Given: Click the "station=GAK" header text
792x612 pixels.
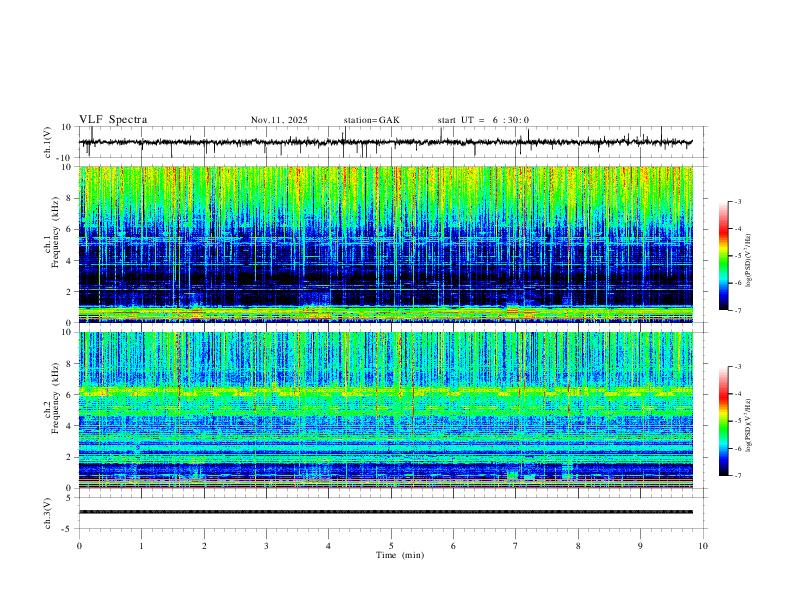Looking at the screenshot, I should click(371, 120).
